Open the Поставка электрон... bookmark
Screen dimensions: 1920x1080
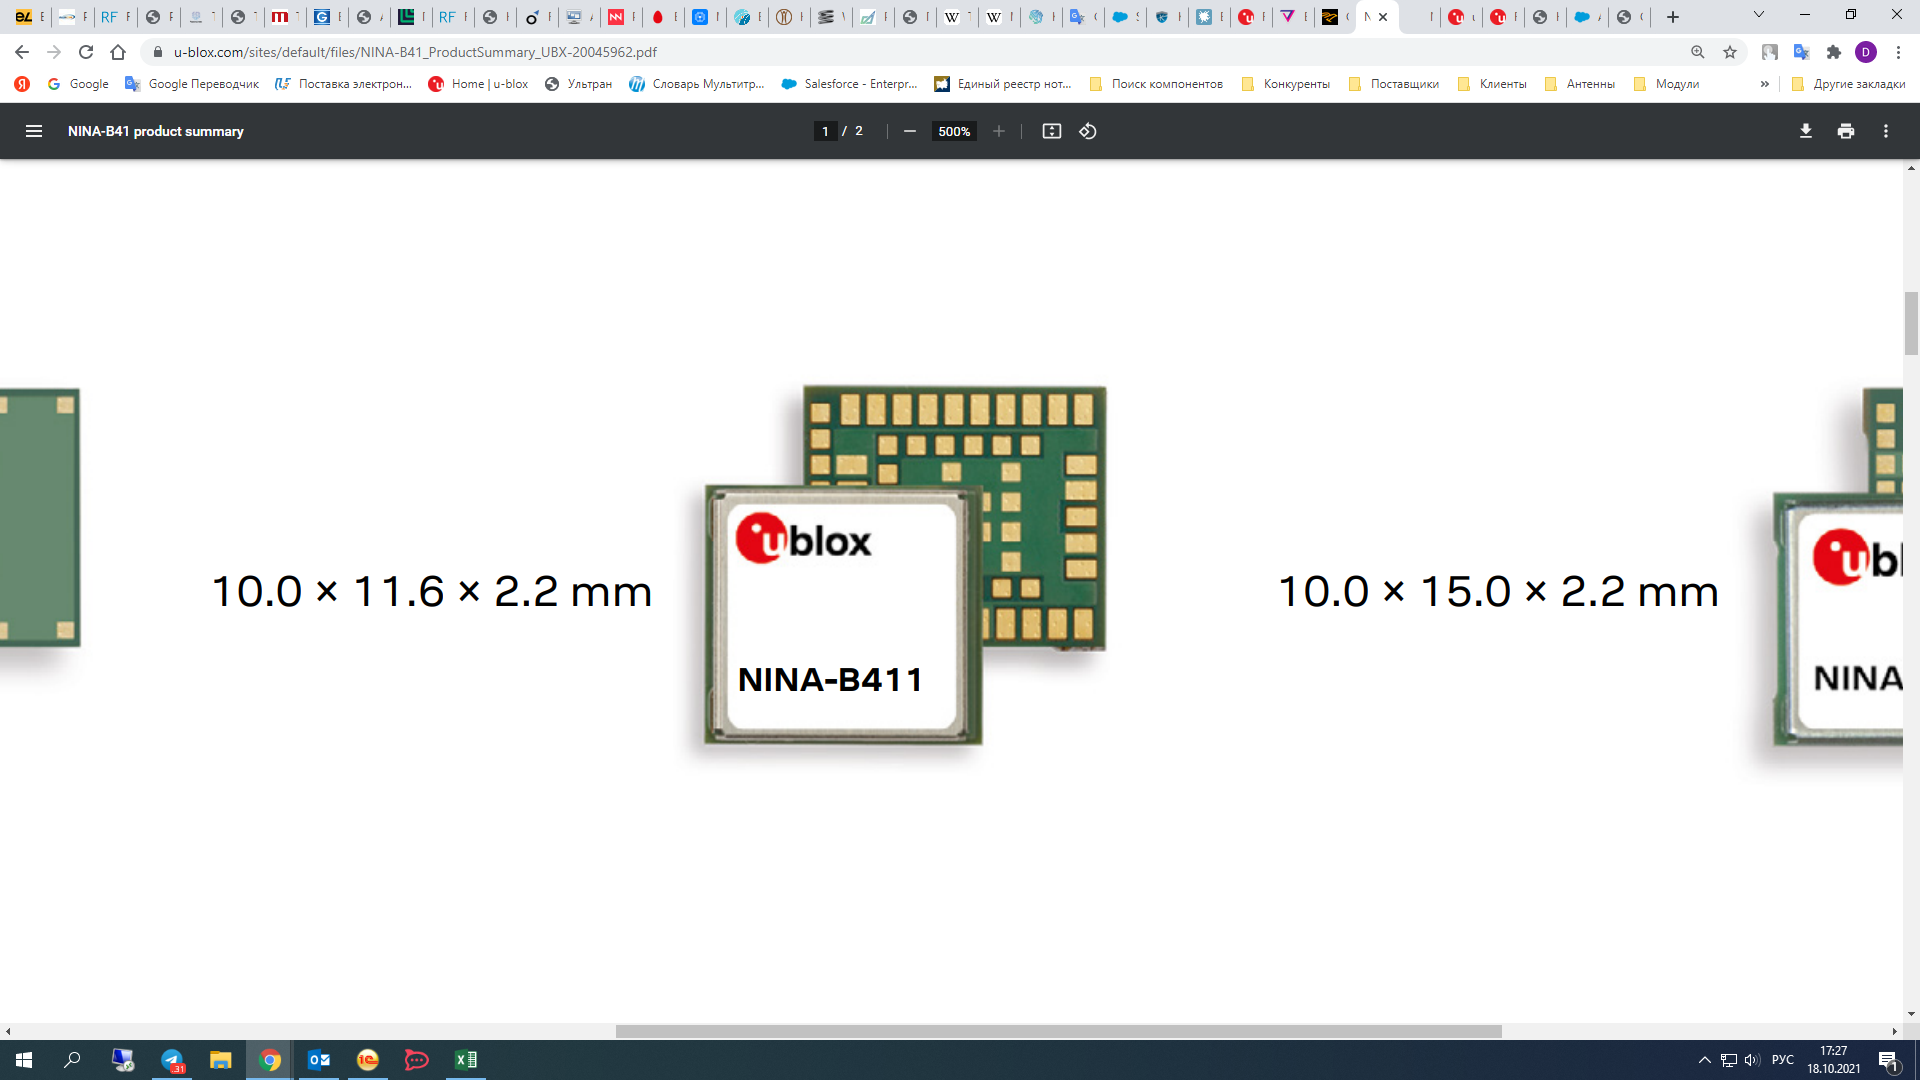pyautogui.click(x=343, y=84)
